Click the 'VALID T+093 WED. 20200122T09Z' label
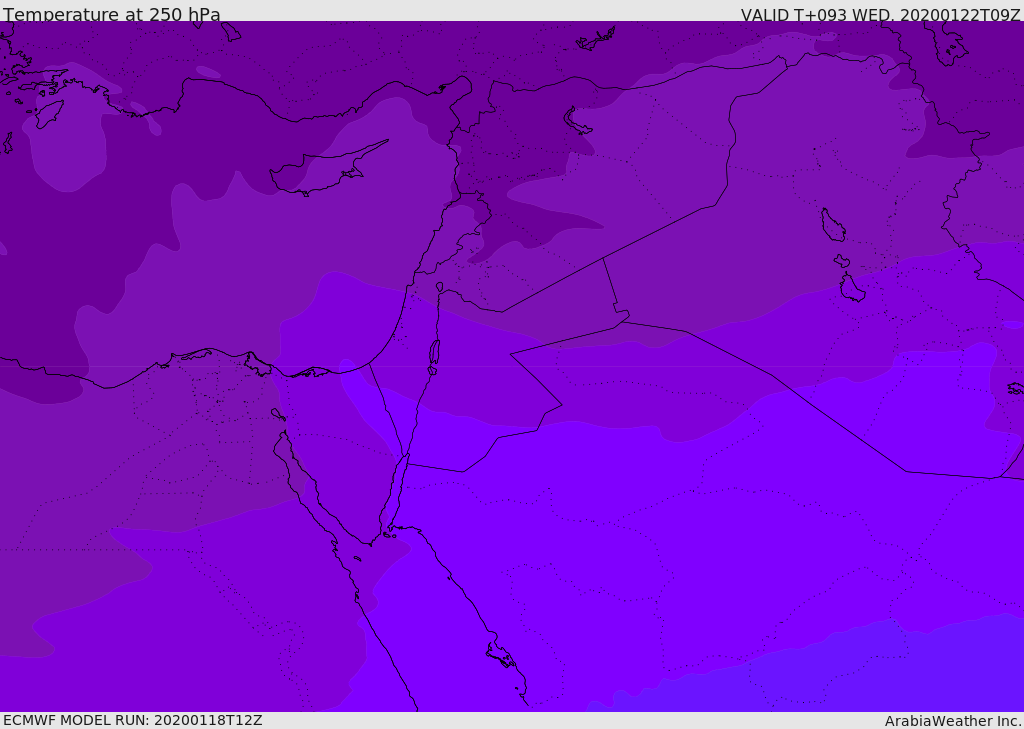This screenshot has width=1024, height=729. click(880, 15)
